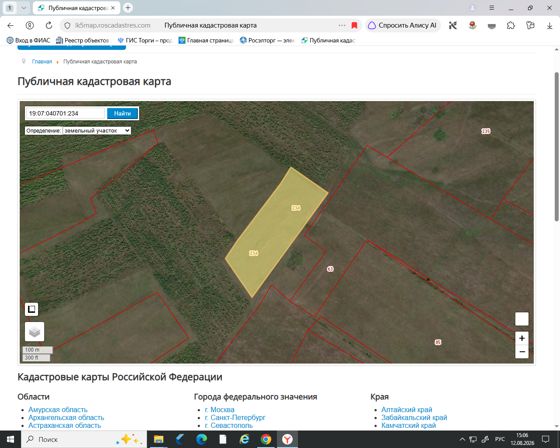Focus the cadastral number search field
Viewport: 560px width, 448px height.
point(66,113)
